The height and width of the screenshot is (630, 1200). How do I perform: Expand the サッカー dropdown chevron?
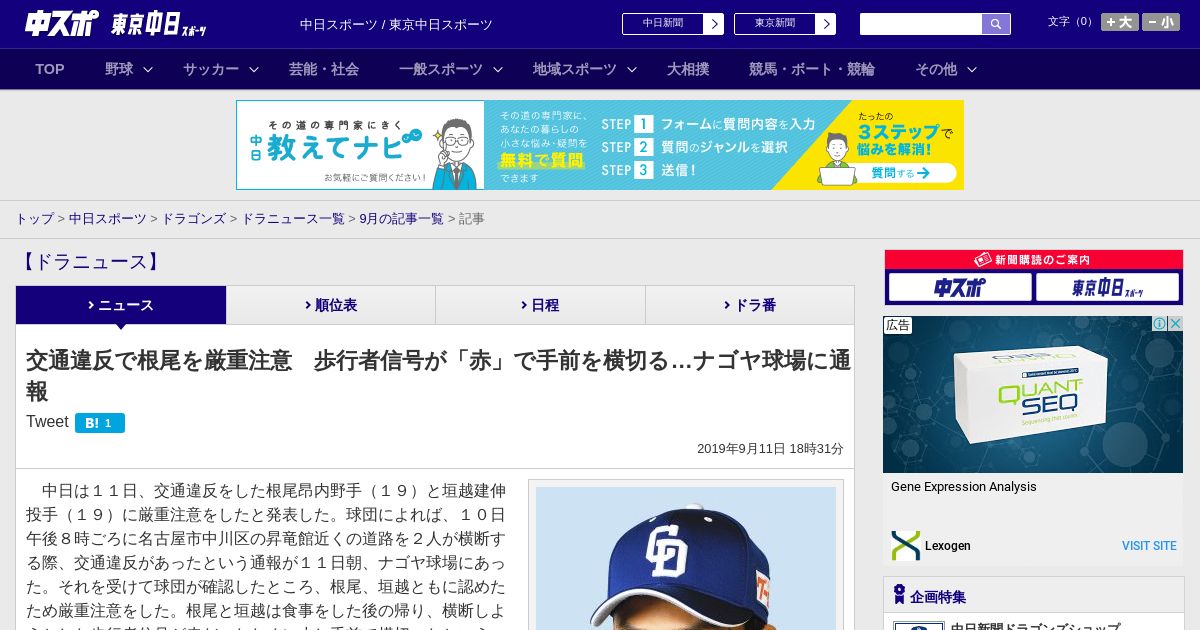pos(254,69)
